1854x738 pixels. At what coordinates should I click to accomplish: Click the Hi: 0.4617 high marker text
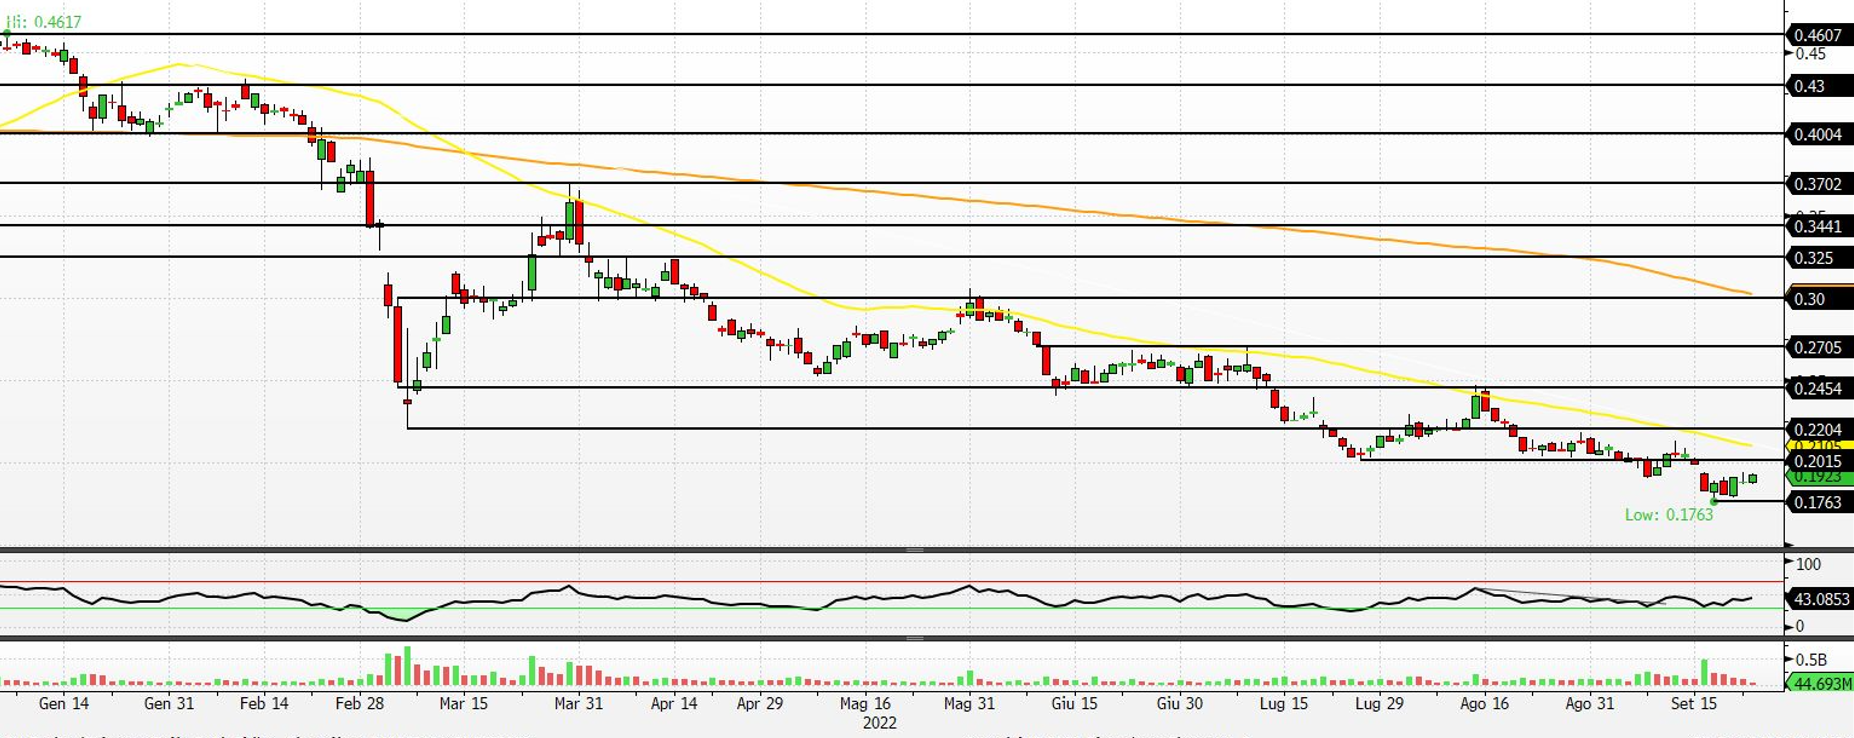pos(44,22)
